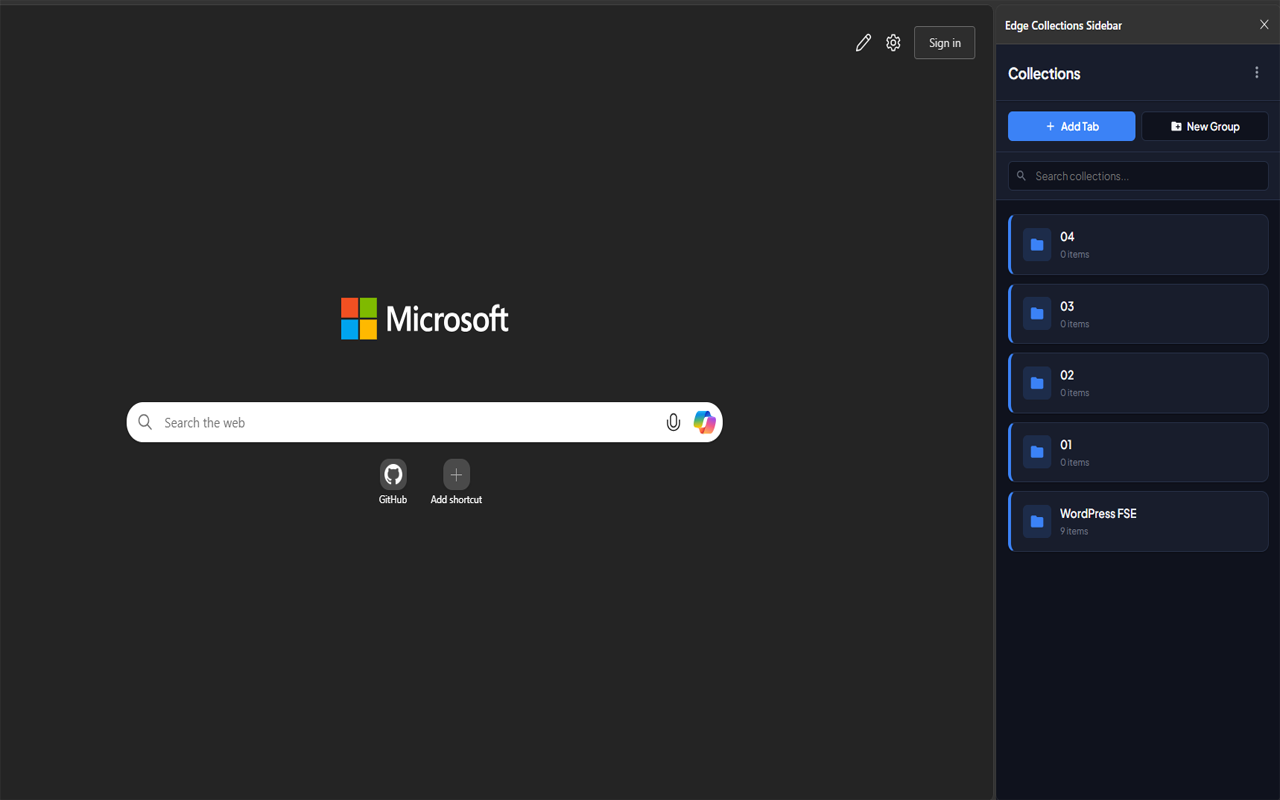Click the Sign in button
The width and height of the screenshot is (1280, 800).
[x=944, y=43]
